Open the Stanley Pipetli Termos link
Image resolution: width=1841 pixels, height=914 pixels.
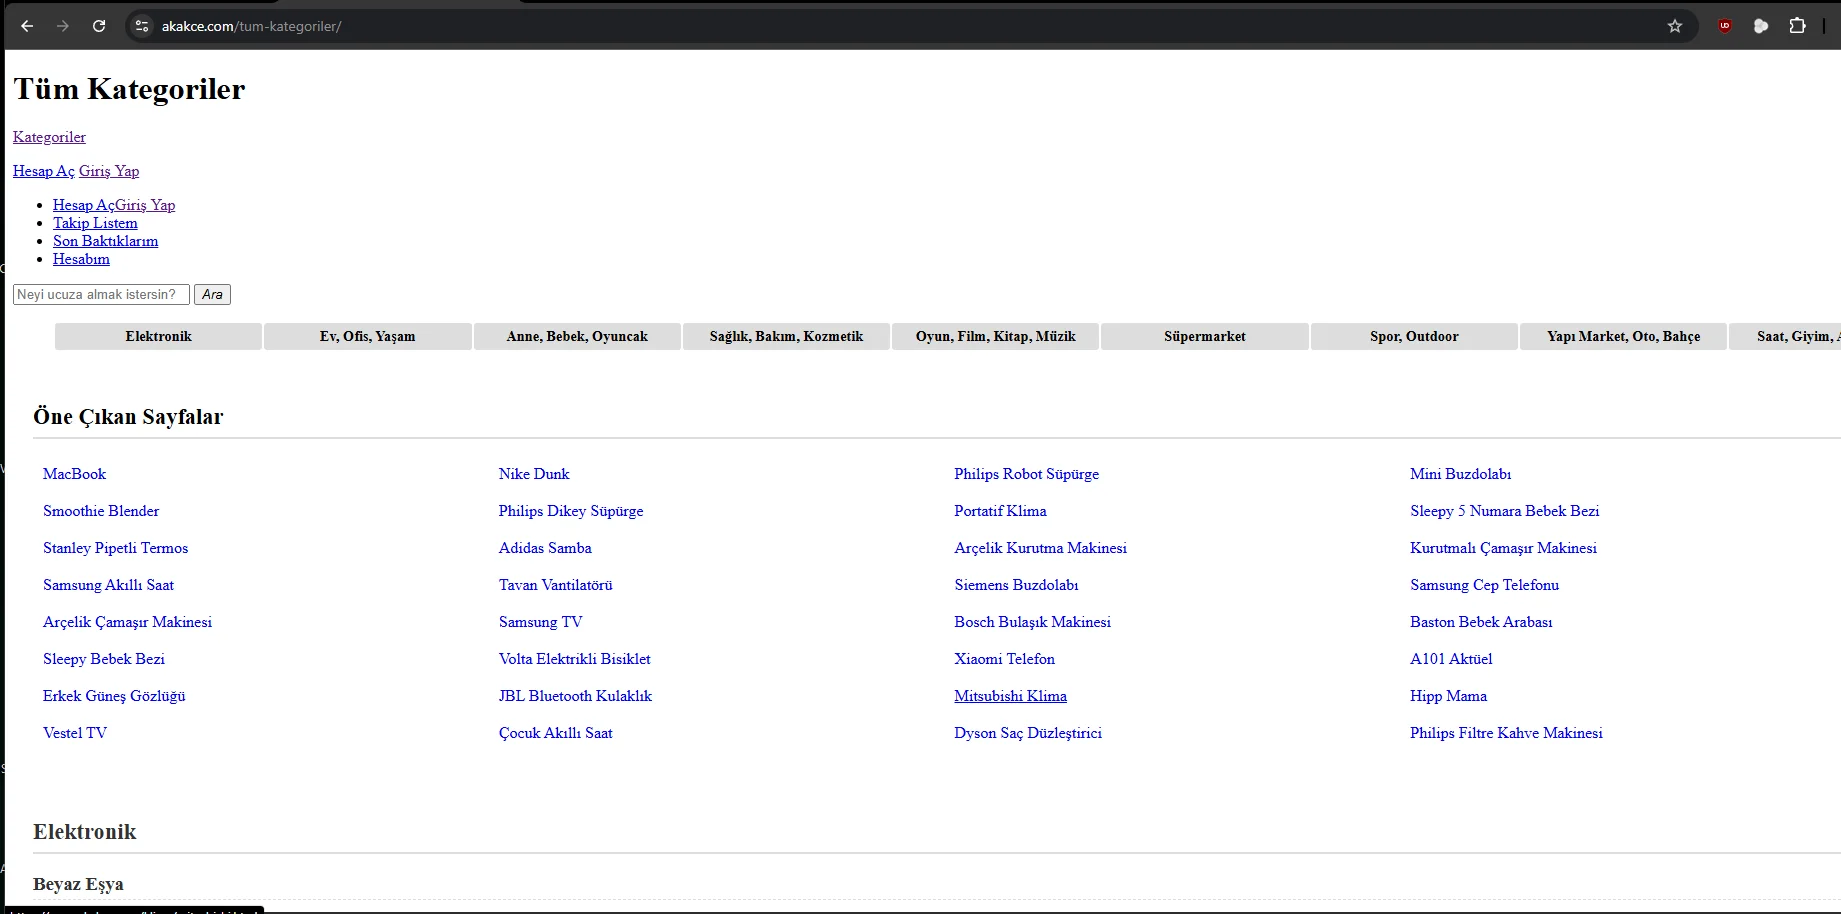pyautogui.click(x=115, y=548)
